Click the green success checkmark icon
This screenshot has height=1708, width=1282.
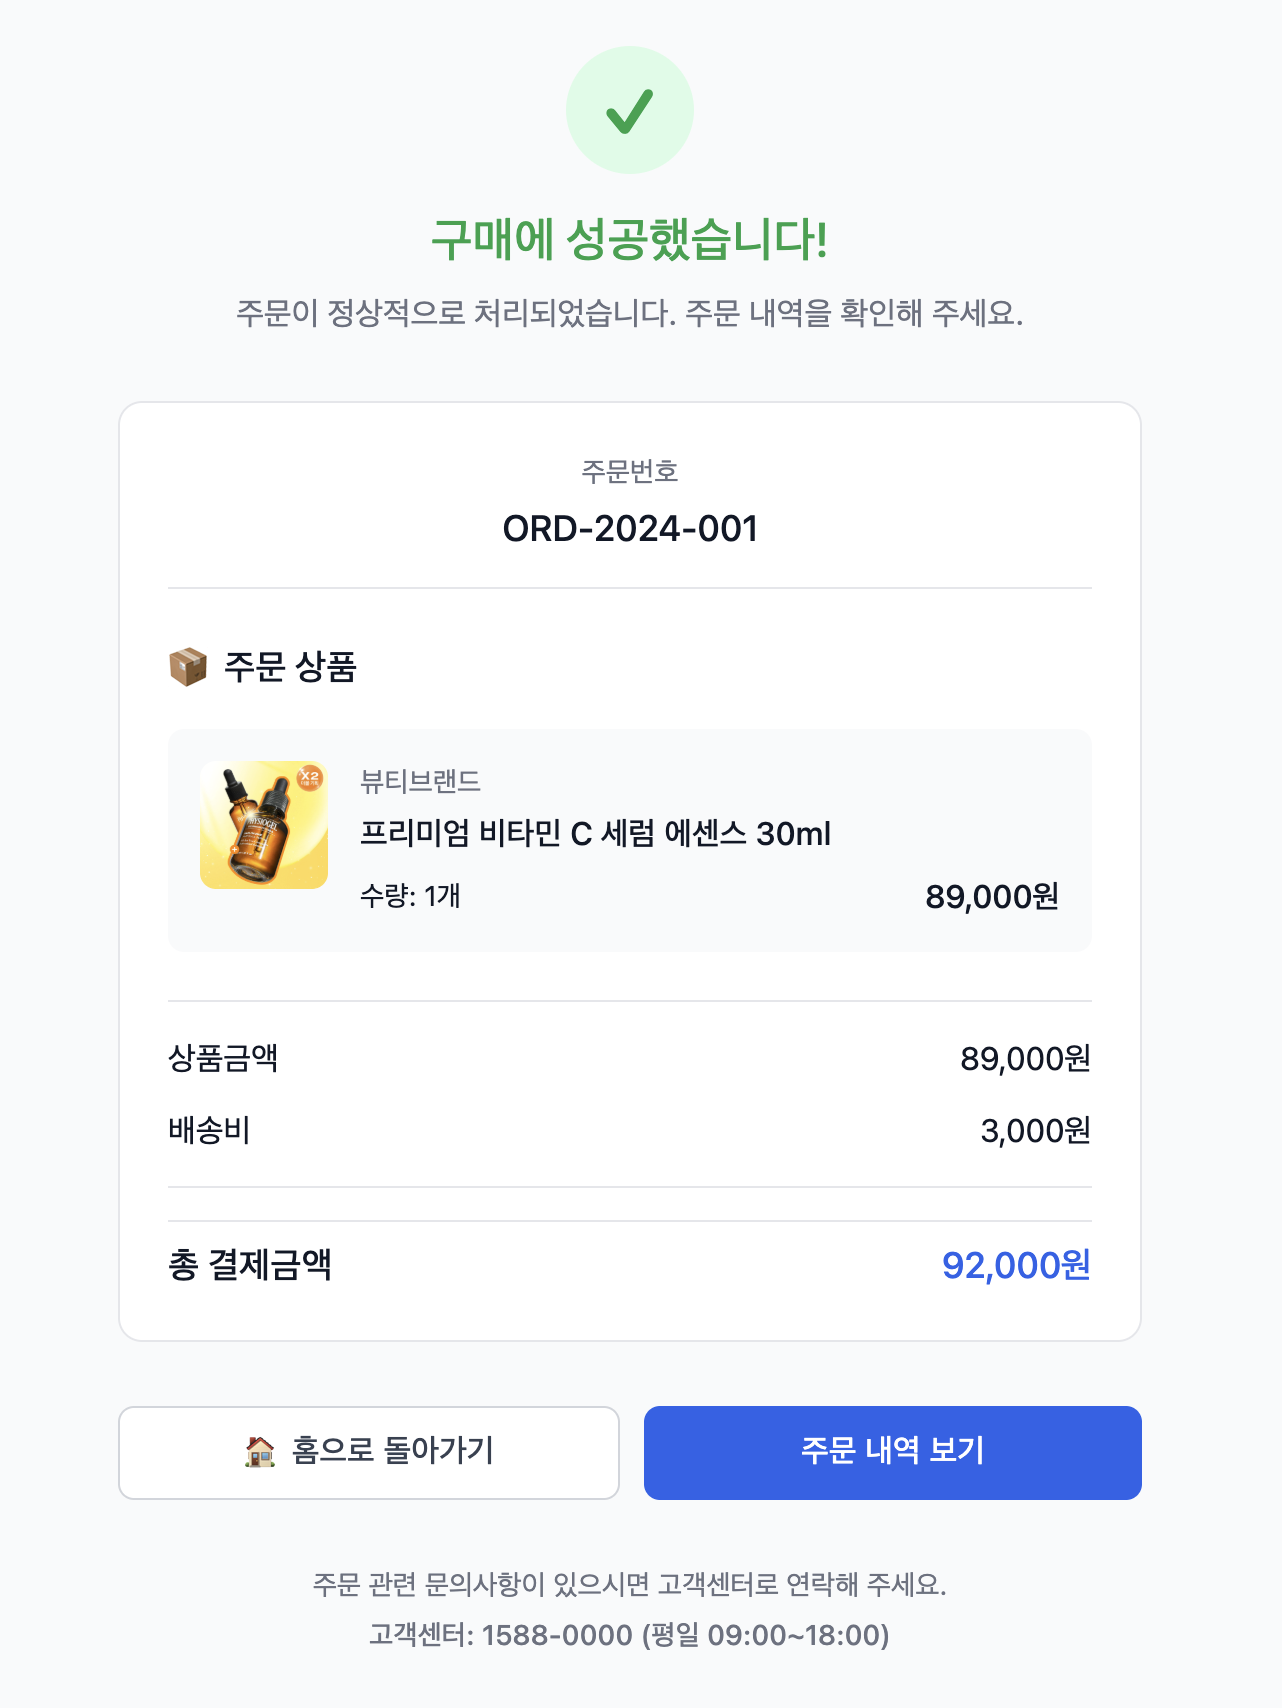tap(629, 110)
